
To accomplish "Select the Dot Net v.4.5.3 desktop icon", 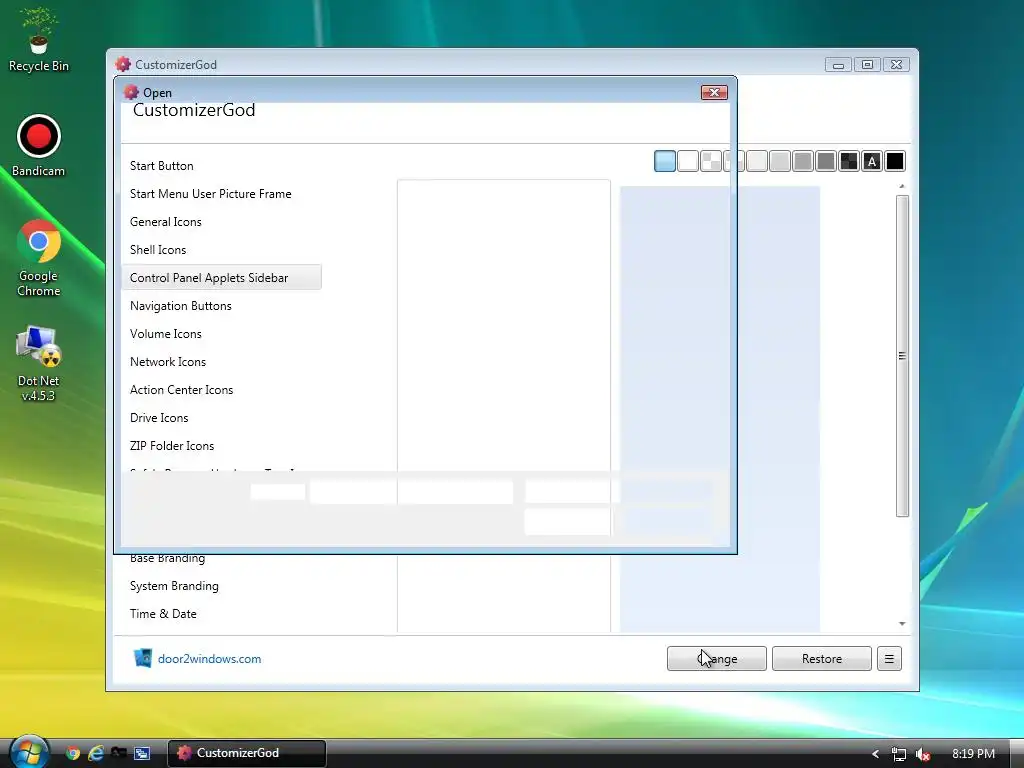I will 39,363.
